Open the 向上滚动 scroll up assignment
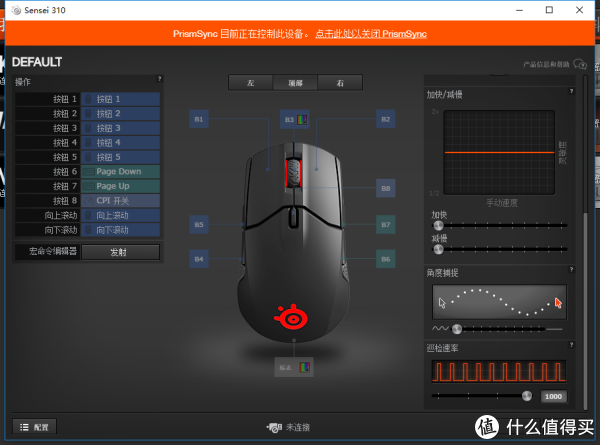Viewport: 600px width, 445px height. [x=120, y=215]
